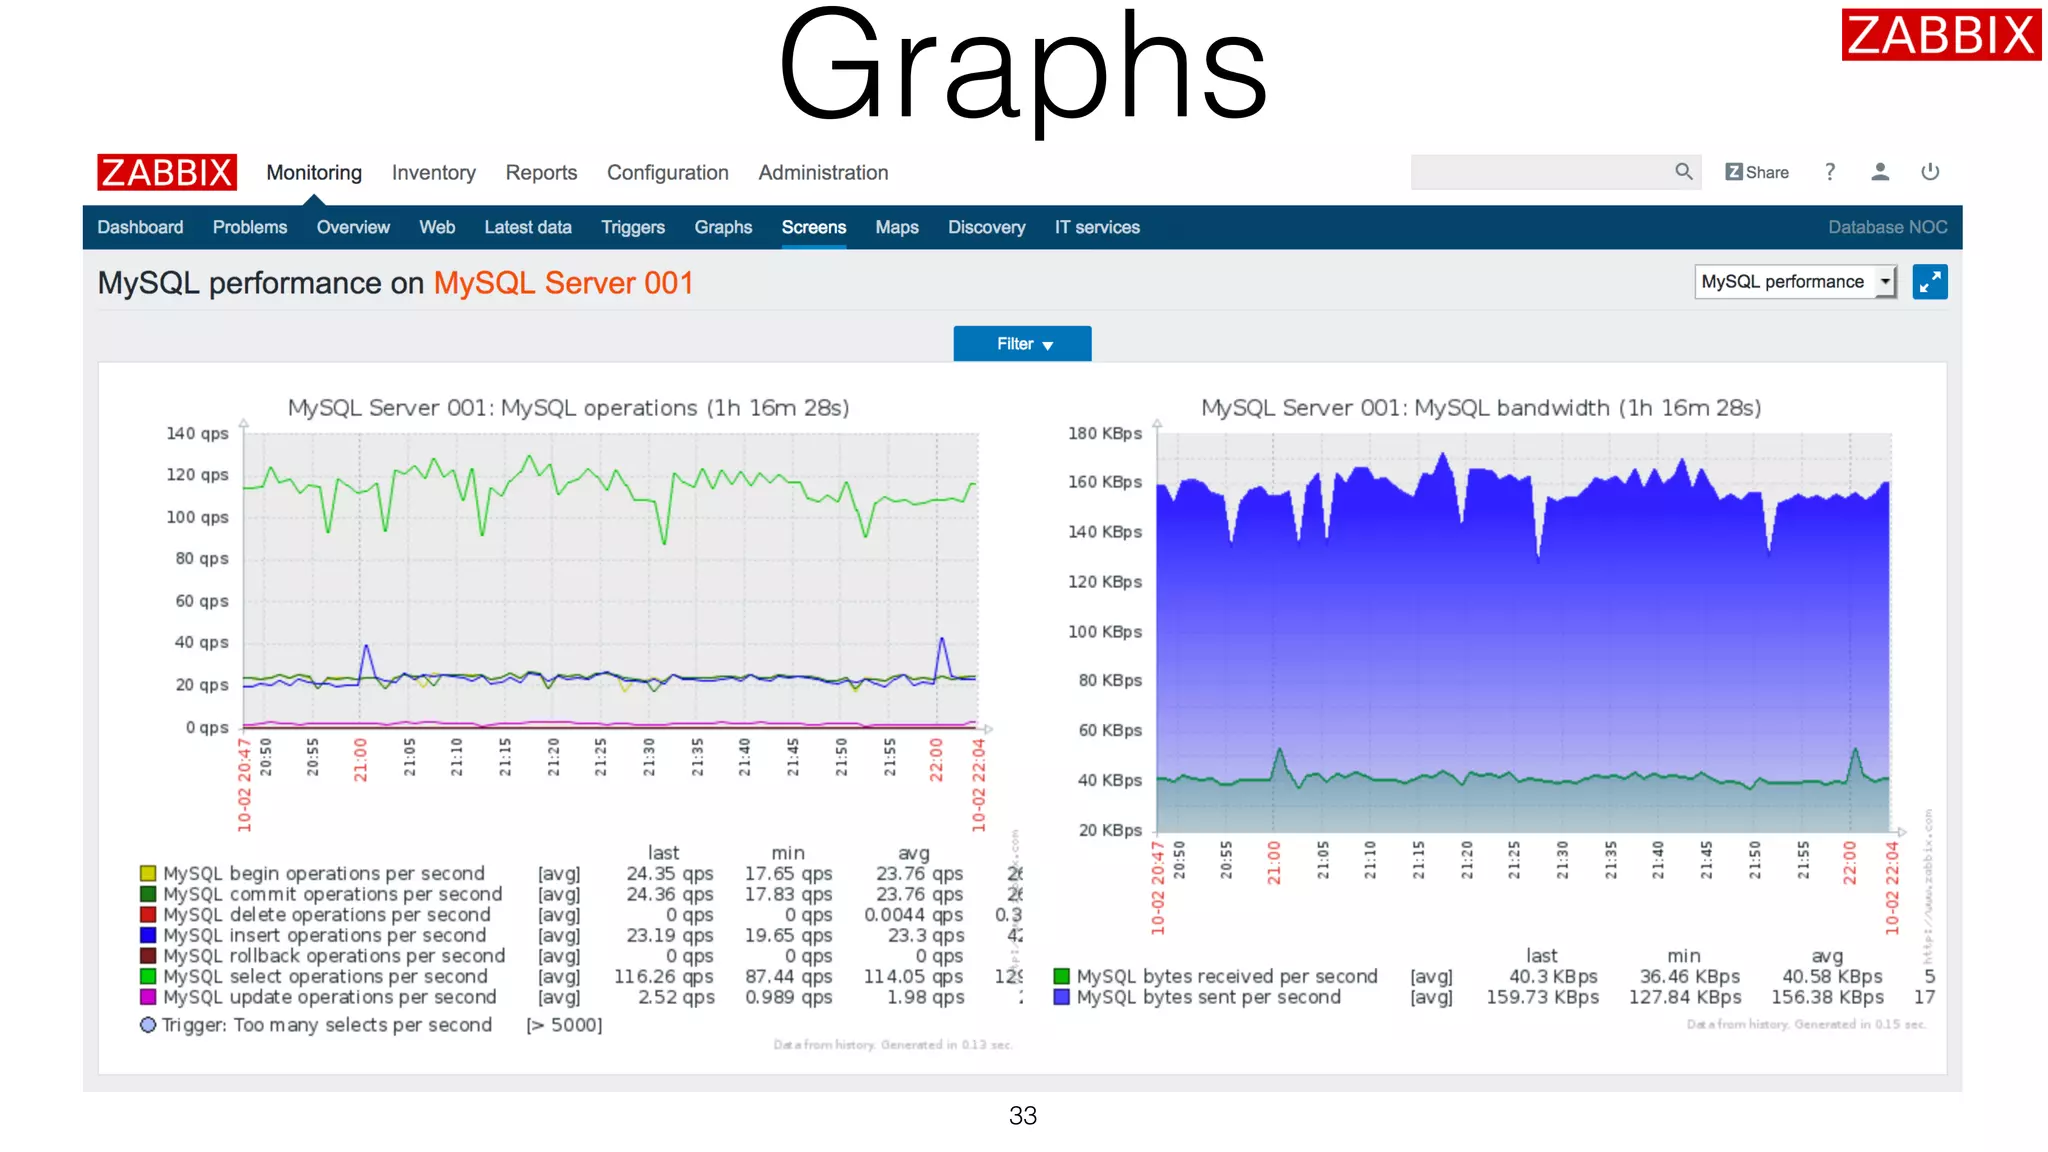Screen dimensions: 2048x1152
Task: Open help via the question mark icon
Action: (1830, 172)
